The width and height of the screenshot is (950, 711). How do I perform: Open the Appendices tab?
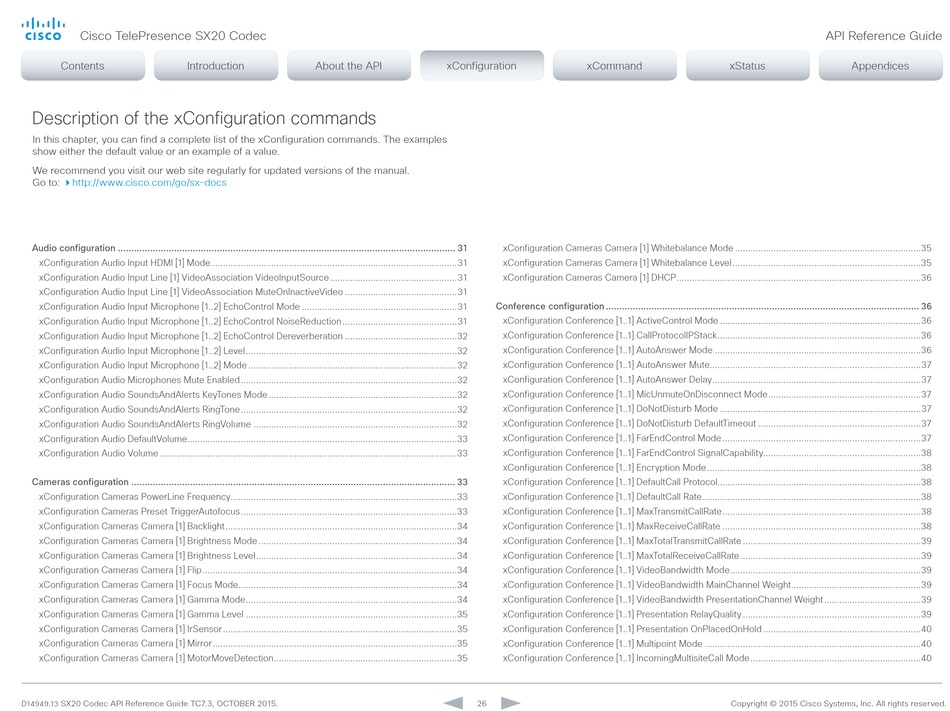click(x=880, y=65)
